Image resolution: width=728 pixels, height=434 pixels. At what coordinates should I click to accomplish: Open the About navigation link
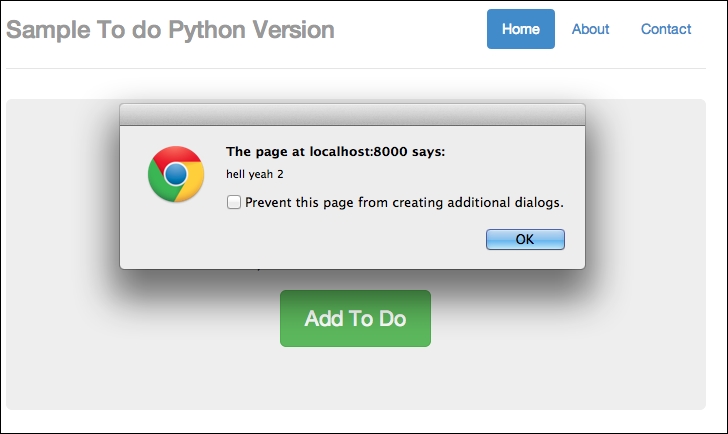coord(590,29)
